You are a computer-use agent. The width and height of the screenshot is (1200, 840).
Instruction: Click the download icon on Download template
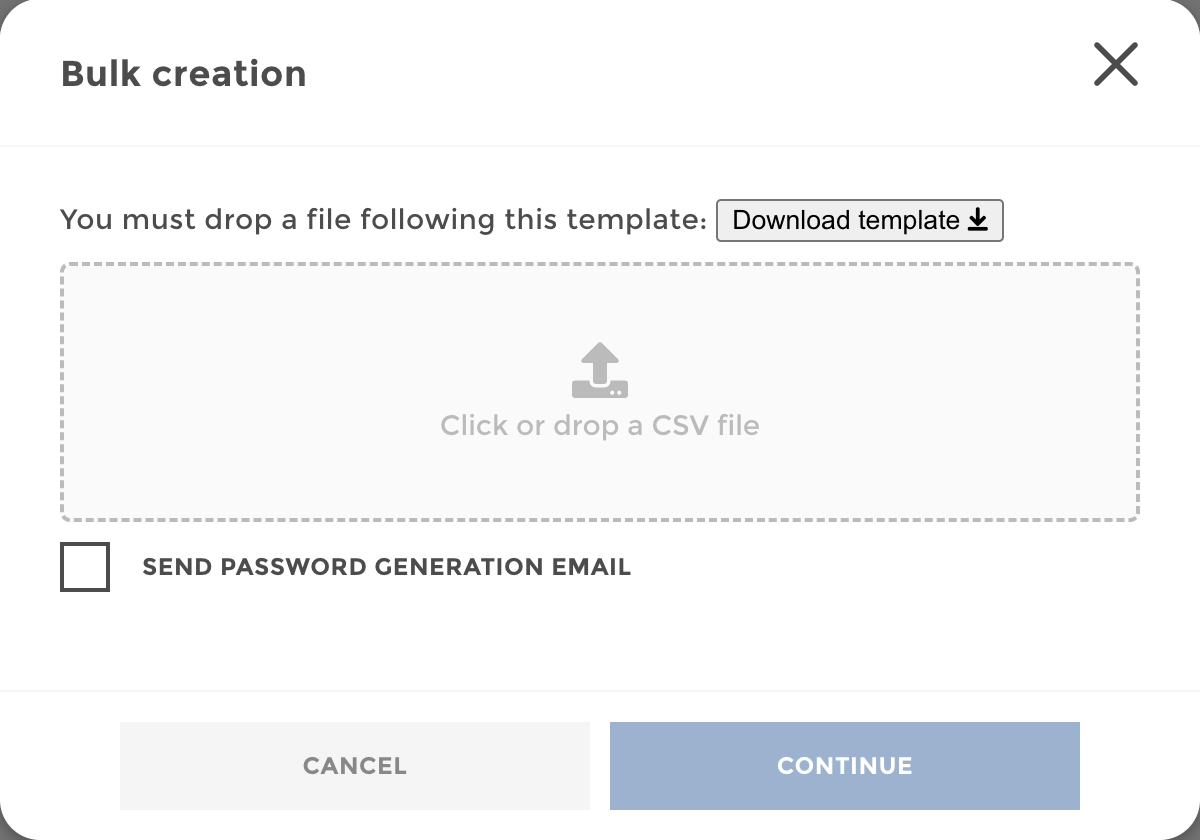tap(977, 220)
